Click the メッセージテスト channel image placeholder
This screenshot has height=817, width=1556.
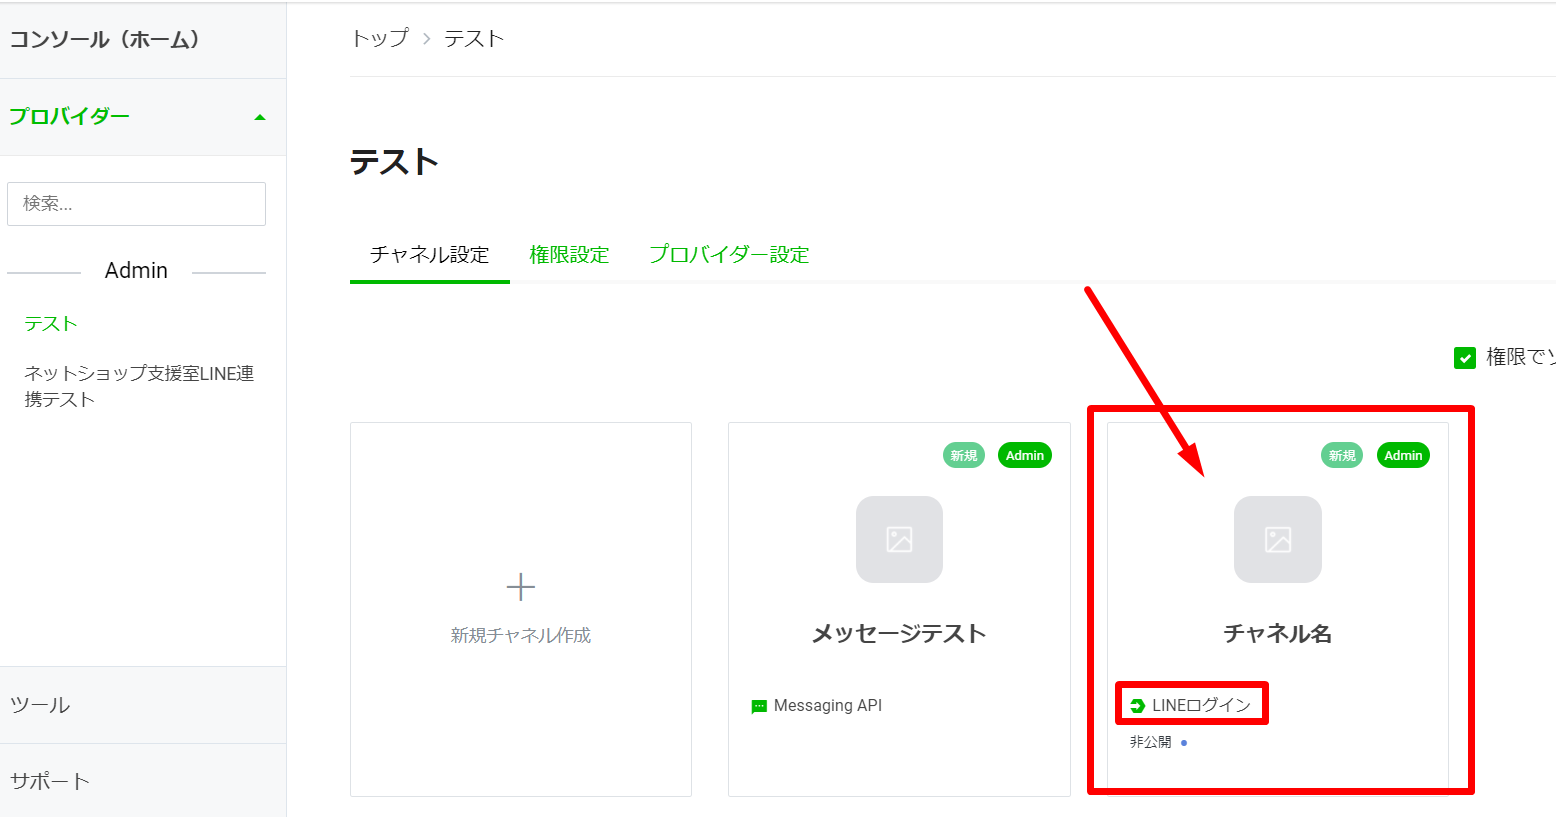(x=899, y=539)
